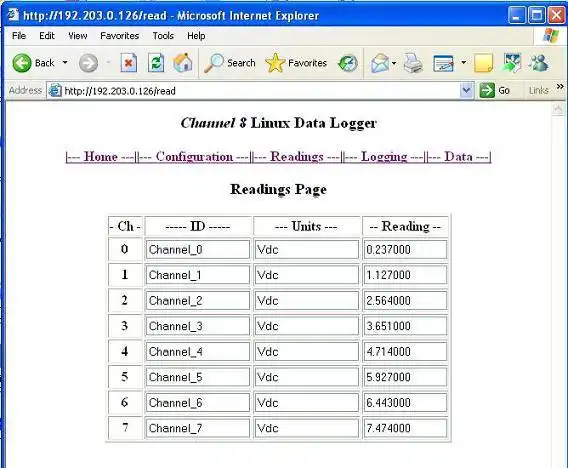Image resolution: width=568 pixels, height=468 pixels.
Task: Click the '-- Reading --' column header
Action: 405,226
